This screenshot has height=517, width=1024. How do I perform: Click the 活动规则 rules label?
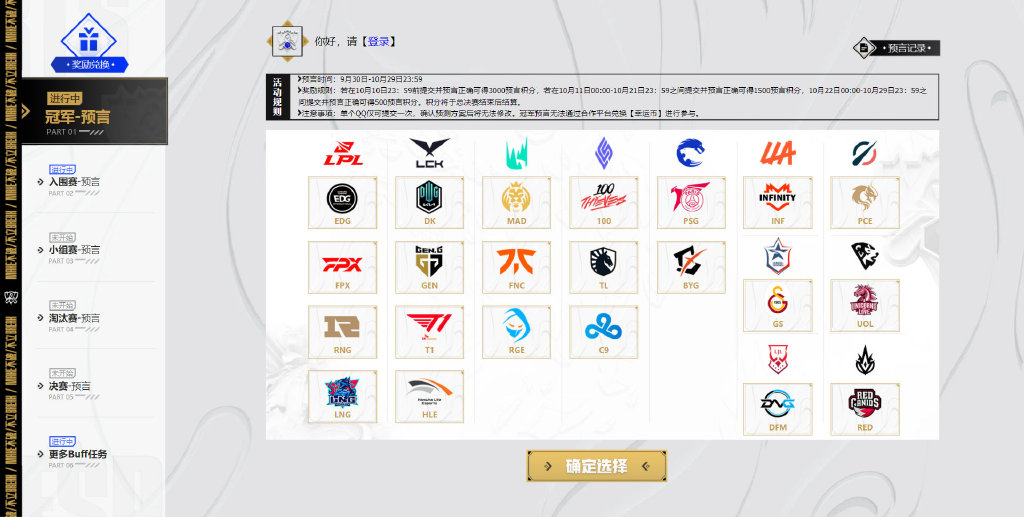[x=278, y=97]
